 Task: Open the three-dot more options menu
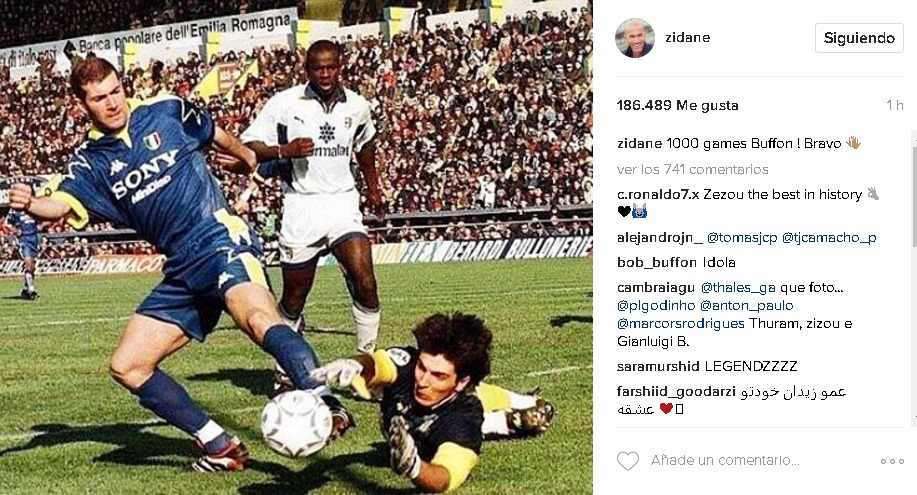pyautogui.click(x=892, y=462)
